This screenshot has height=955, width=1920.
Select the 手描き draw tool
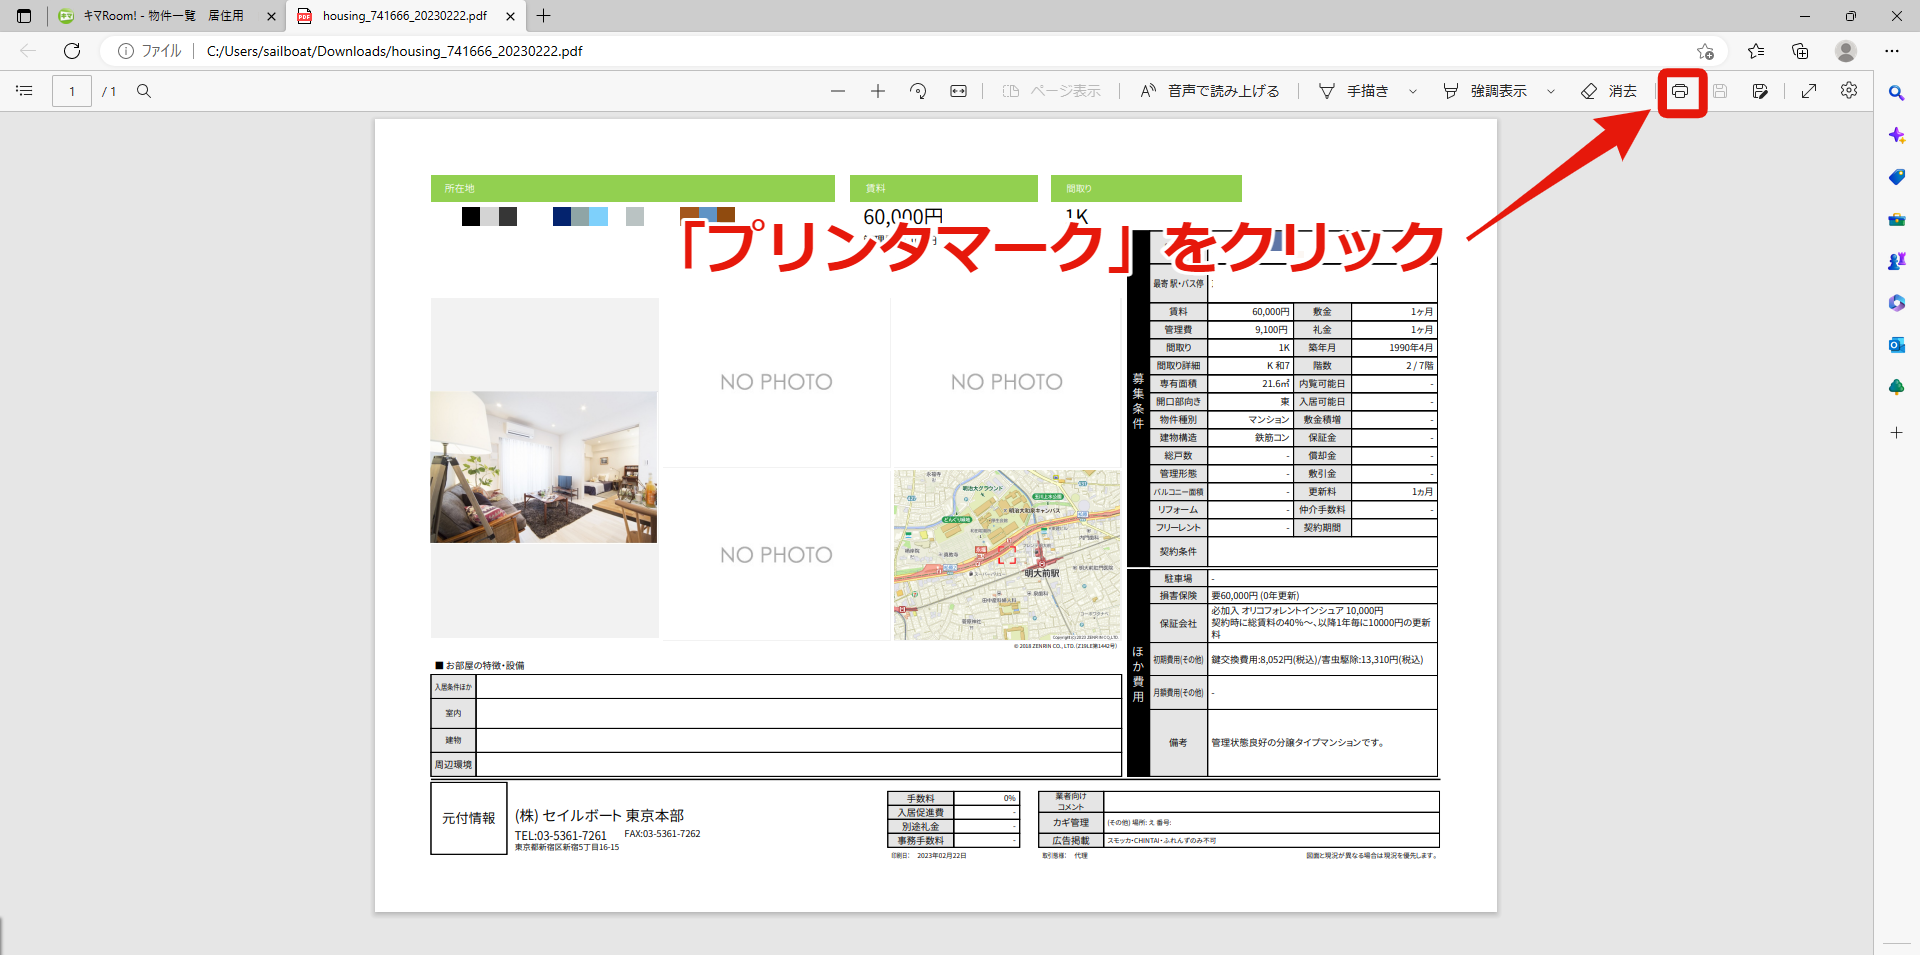tap(1354, 91)
